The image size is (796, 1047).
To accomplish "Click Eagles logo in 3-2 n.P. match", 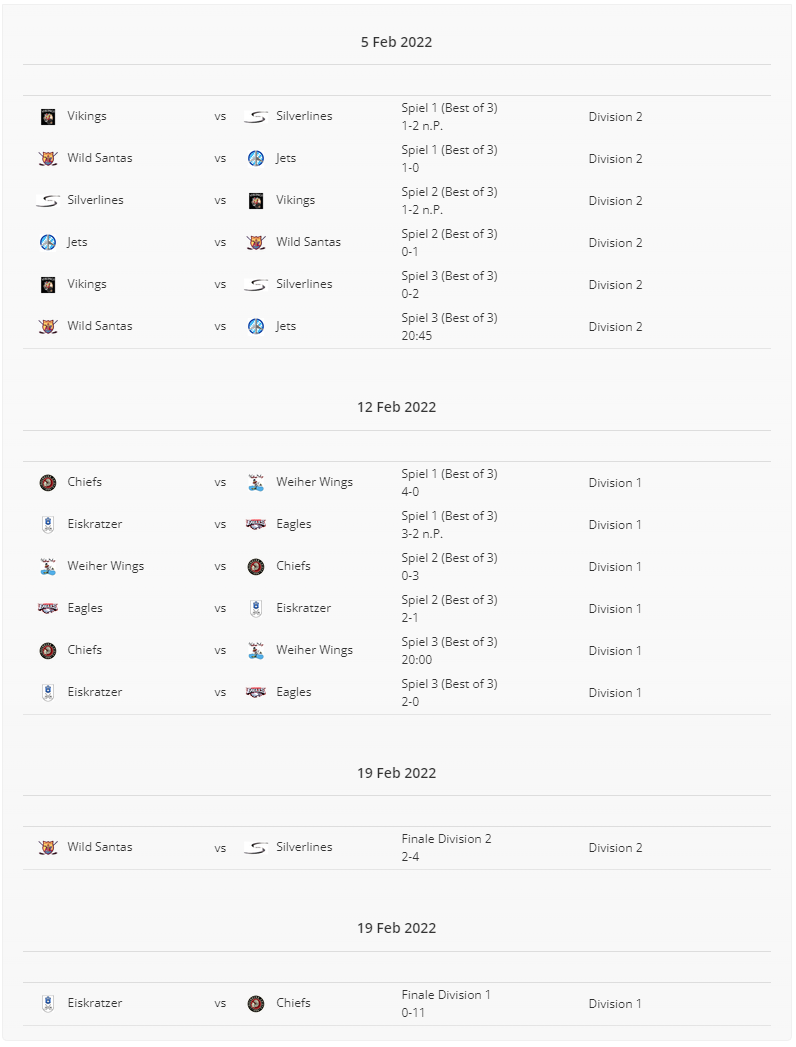I will click(x=256, y=524).
